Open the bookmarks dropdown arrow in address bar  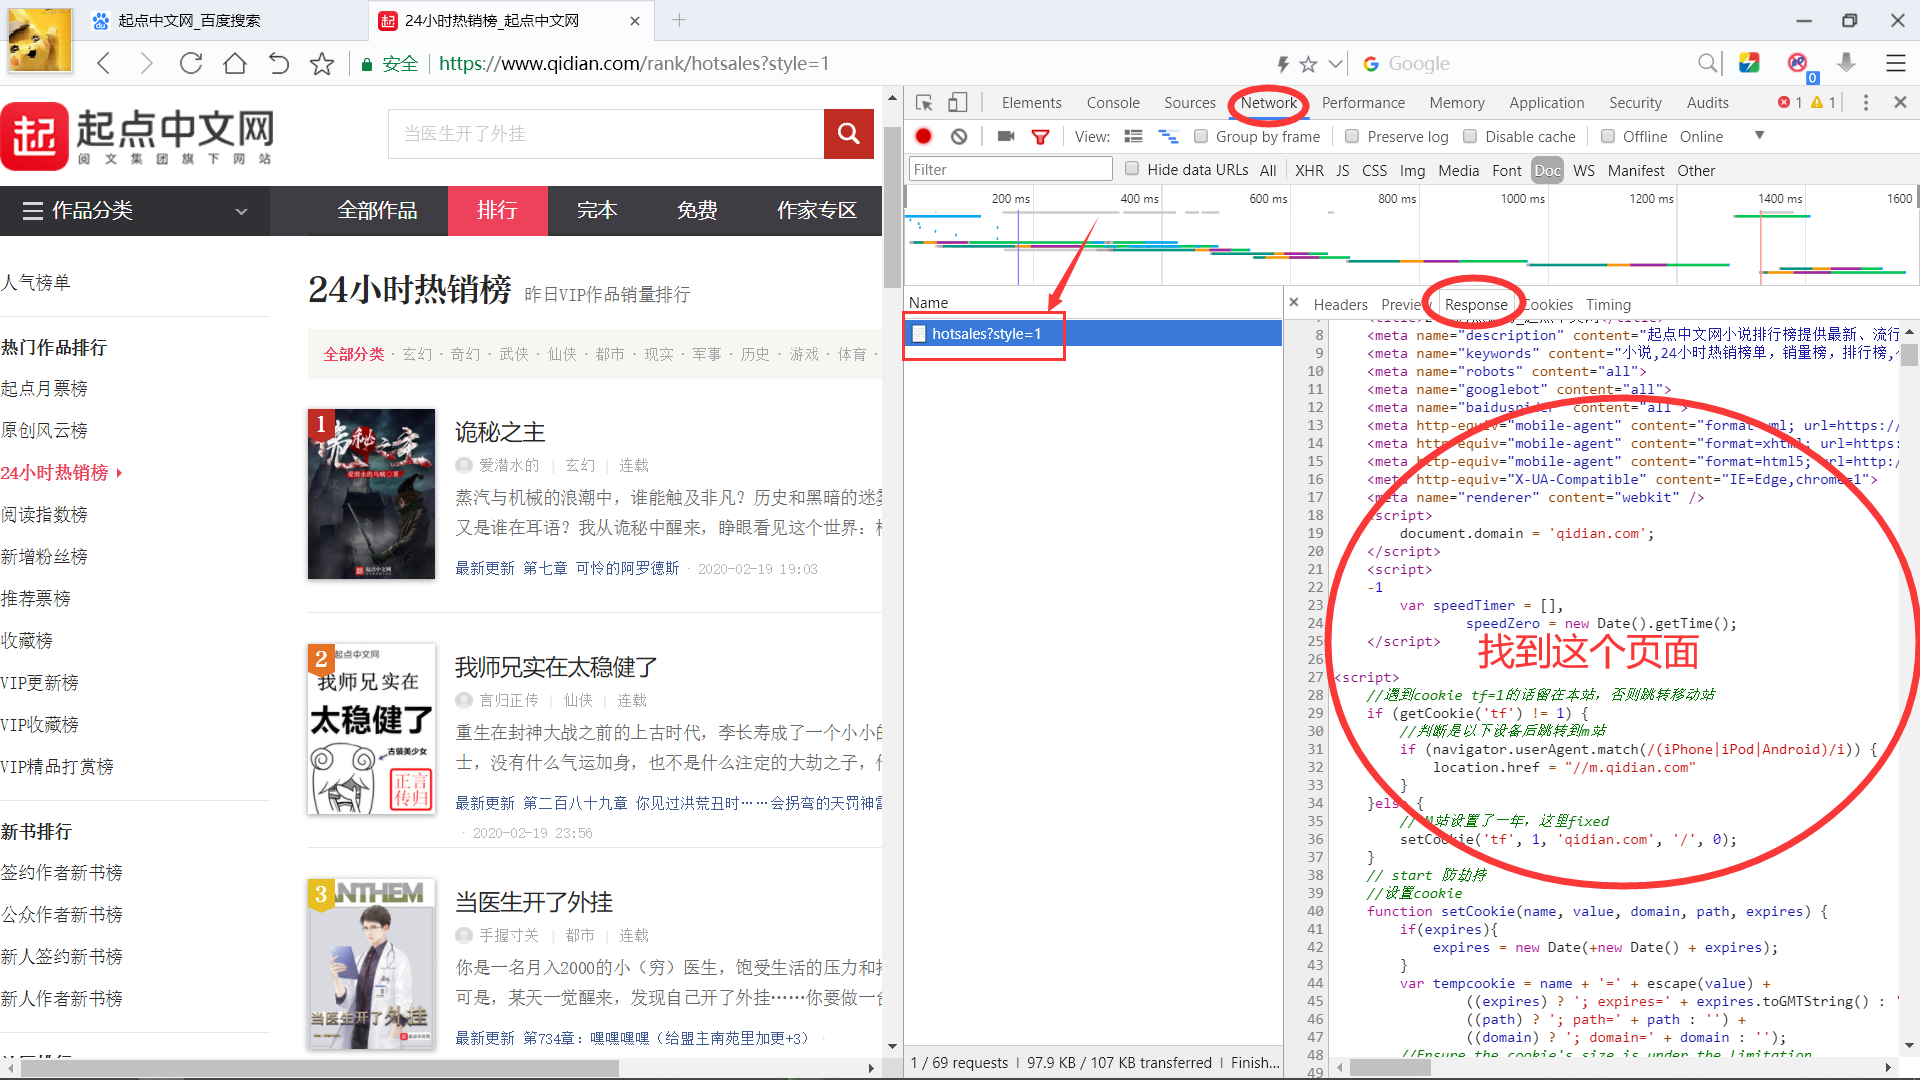[x=1337, y=63]
